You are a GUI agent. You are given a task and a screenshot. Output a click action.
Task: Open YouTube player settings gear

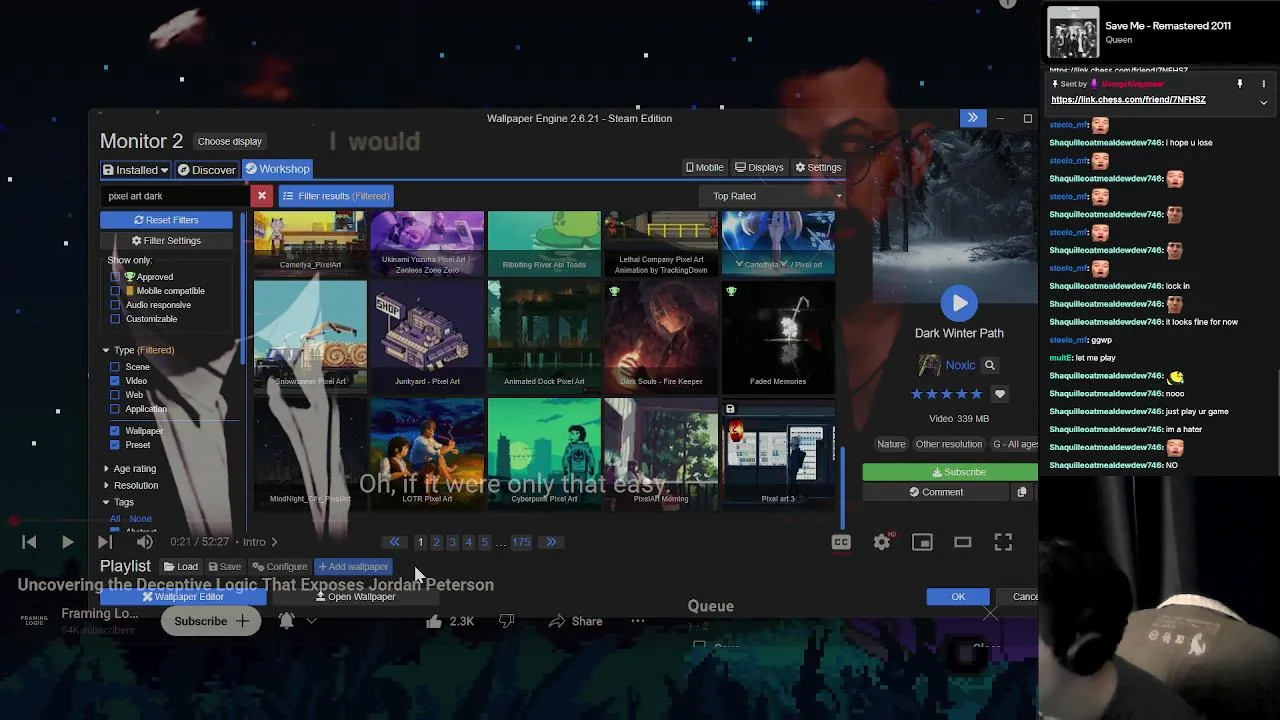click(x=881, y=542)
